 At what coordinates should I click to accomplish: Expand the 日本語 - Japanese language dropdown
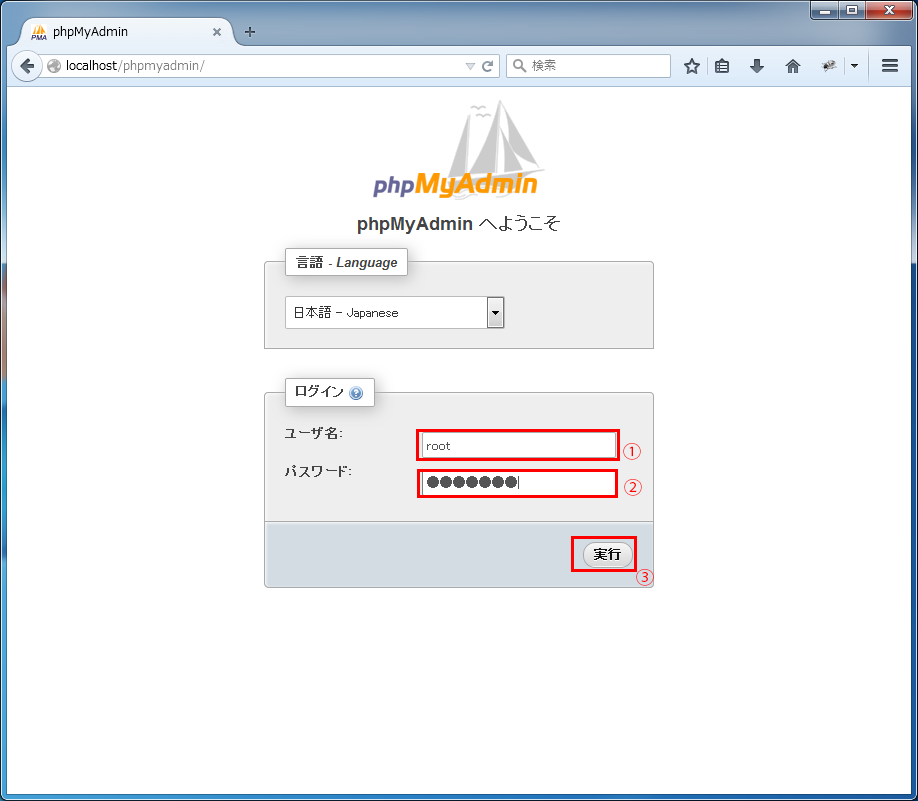click(495, 313)
